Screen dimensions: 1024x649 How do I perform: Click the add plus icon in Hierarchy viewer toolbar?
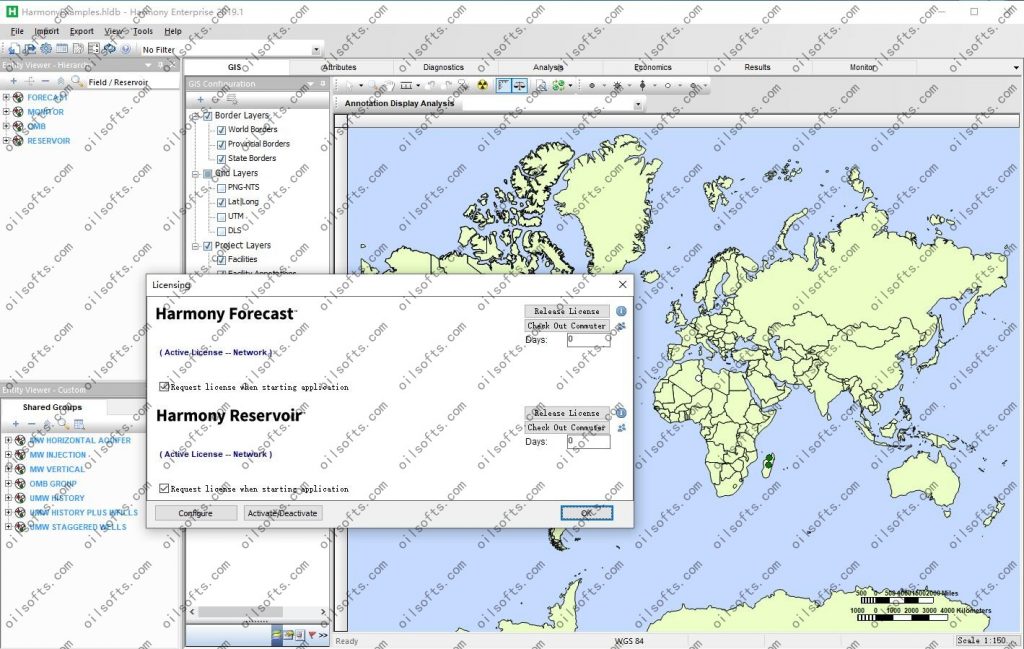pyautogui.click(x=14, y=81)
